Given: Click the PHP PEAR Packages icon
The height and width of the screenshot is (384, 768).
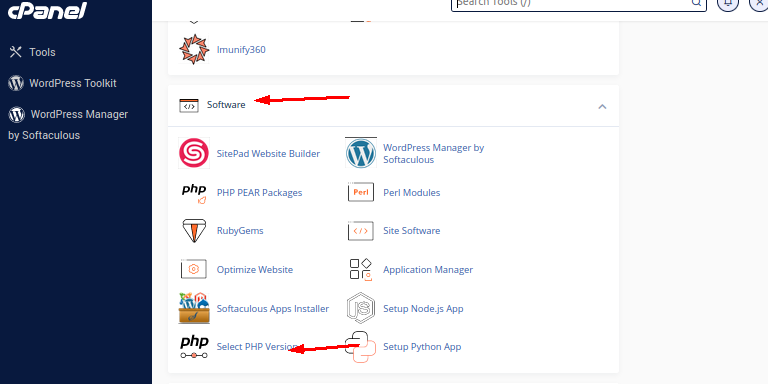Looking at the screenshot, I should coord(194,193).
